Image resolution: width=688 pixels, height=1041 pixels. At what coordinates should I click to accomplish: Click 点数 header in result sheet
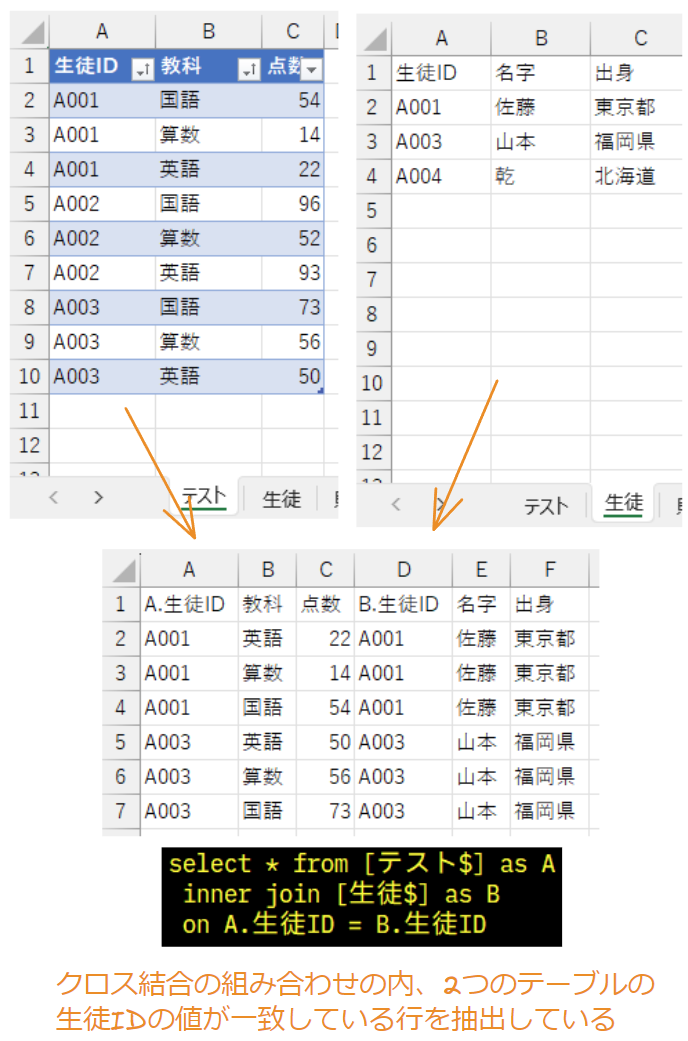325,604
